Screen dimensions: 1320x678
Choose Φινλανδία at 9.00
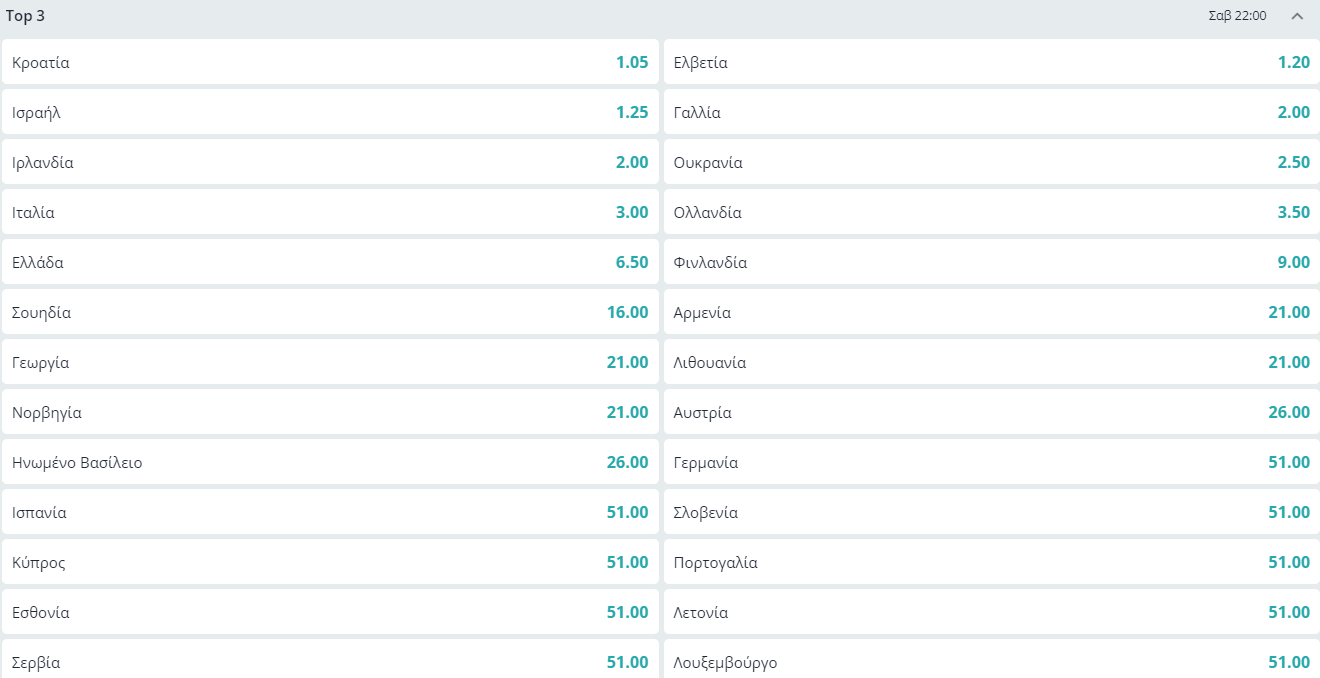pyautogui.click(x=991, y=262)
